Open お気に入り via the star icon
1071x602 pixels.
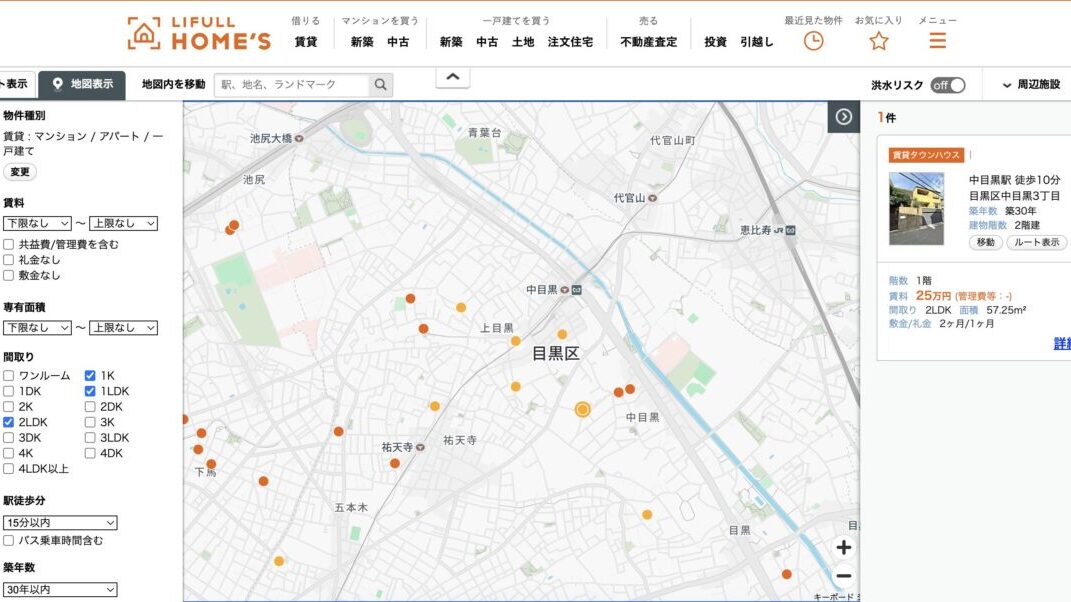(877, 40)
